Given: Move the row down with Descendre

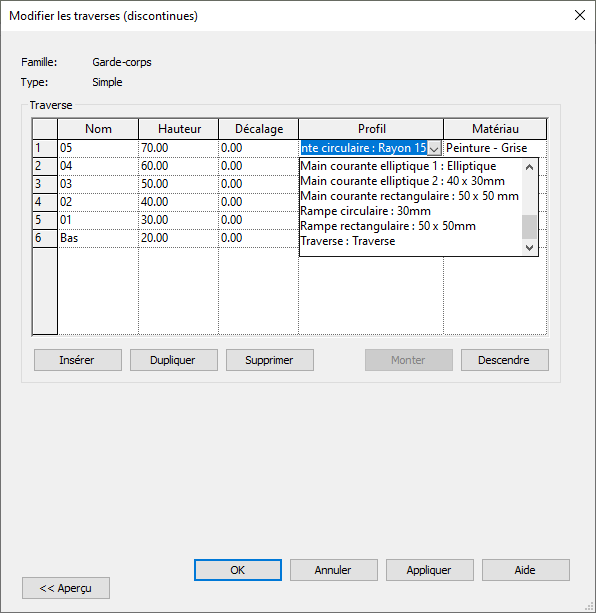Looking at the screenshot, I should tap(505, 360).
